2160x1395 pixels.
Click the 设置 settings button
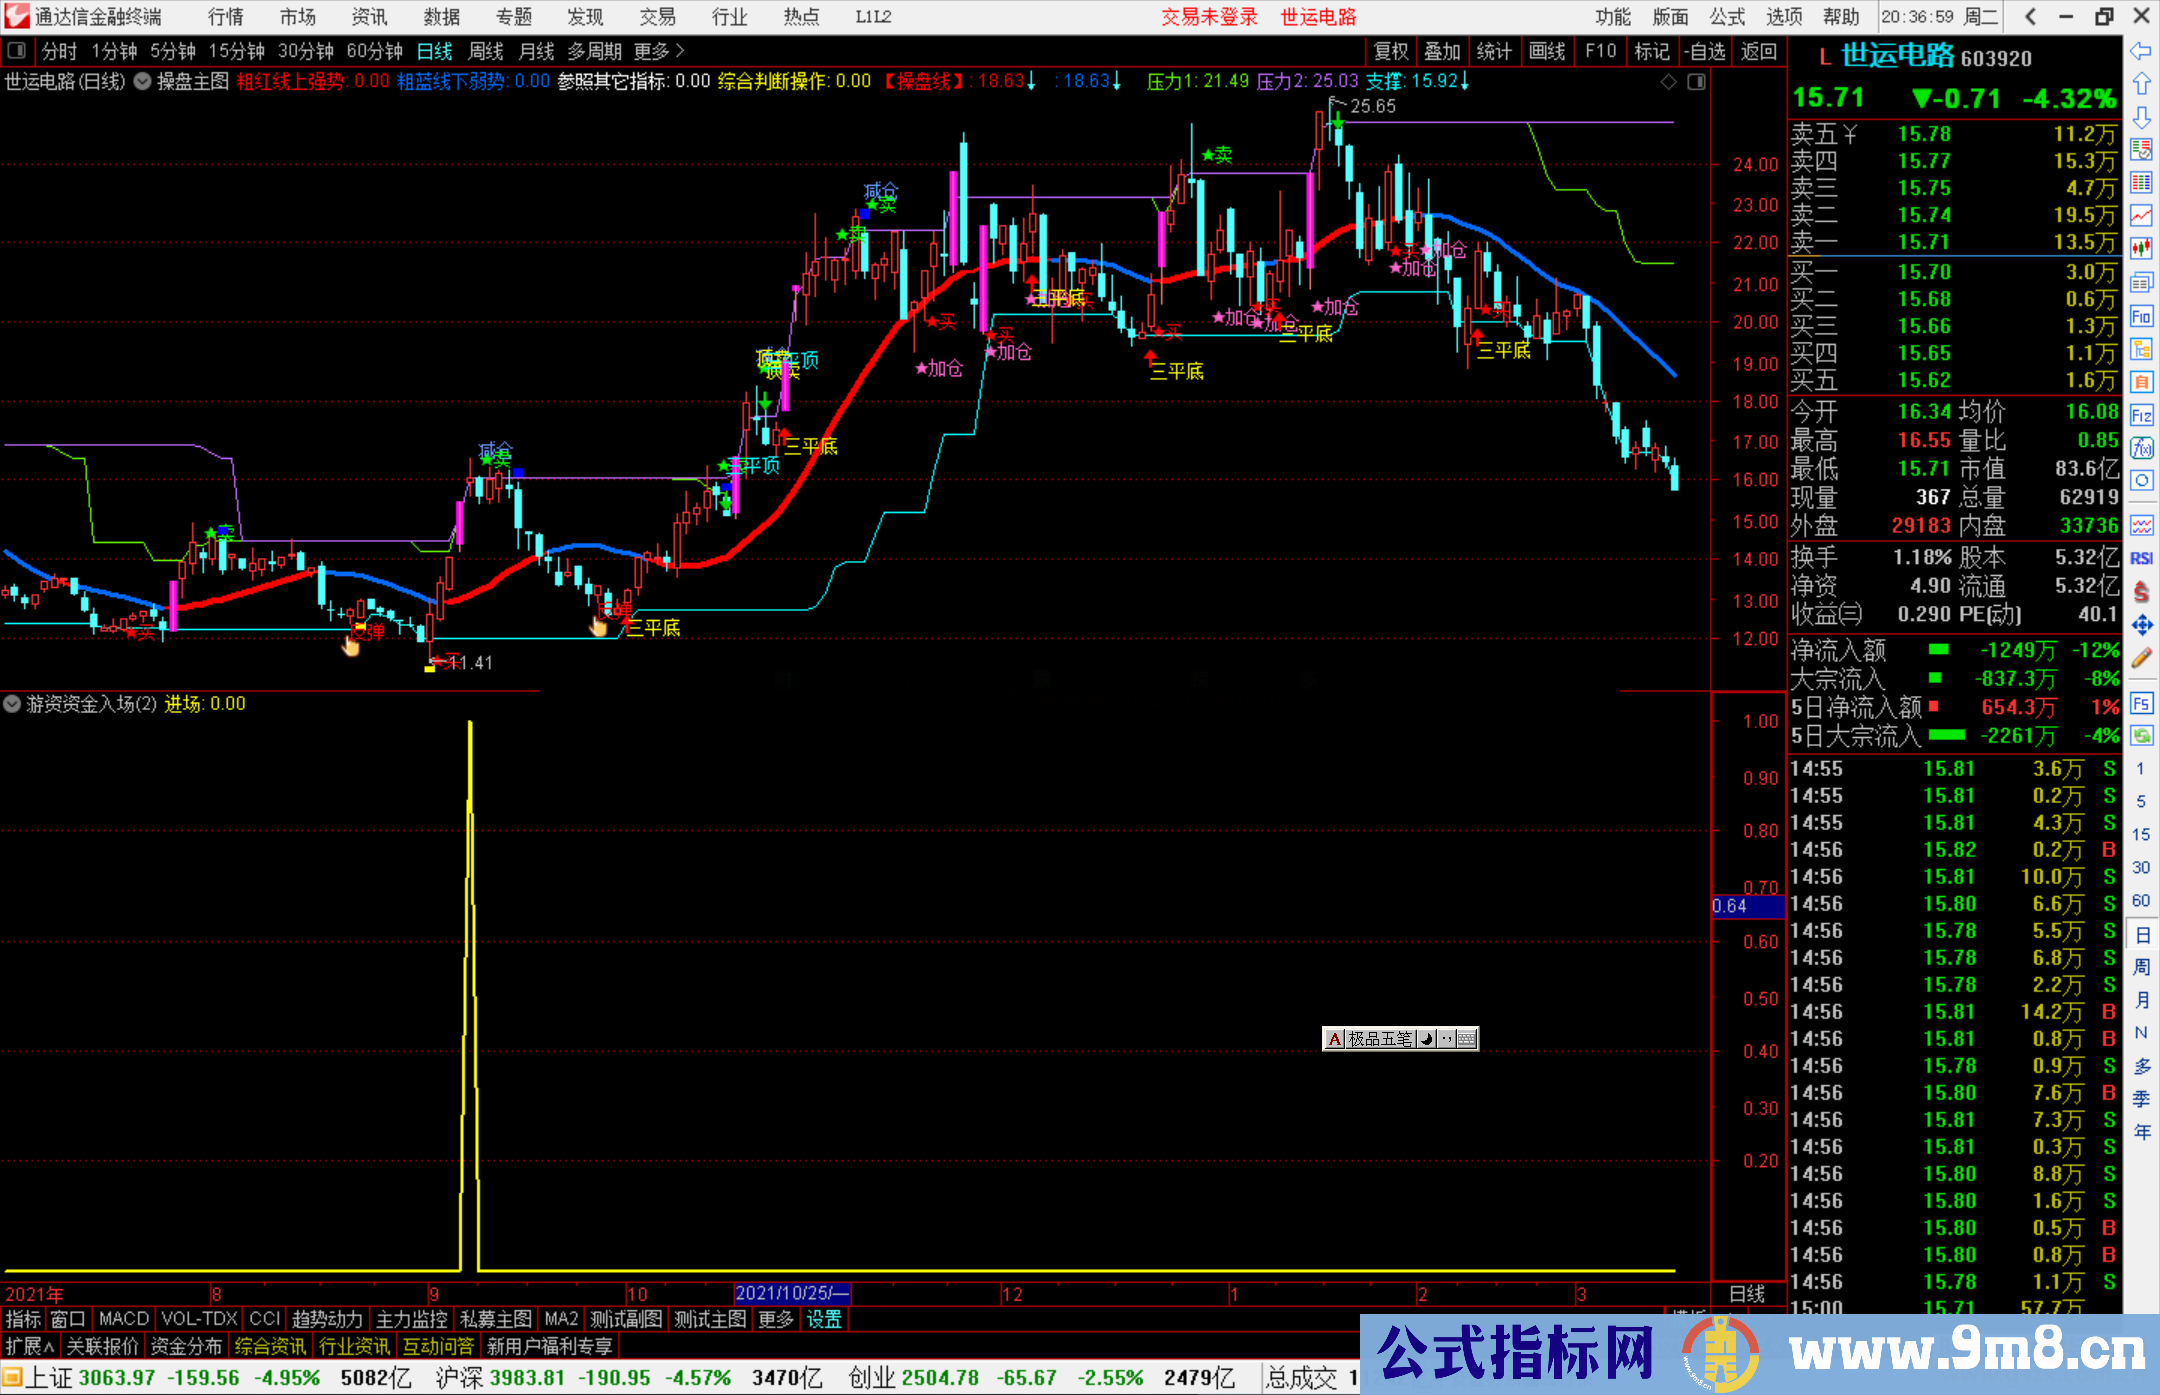(x=822, y=1318)
